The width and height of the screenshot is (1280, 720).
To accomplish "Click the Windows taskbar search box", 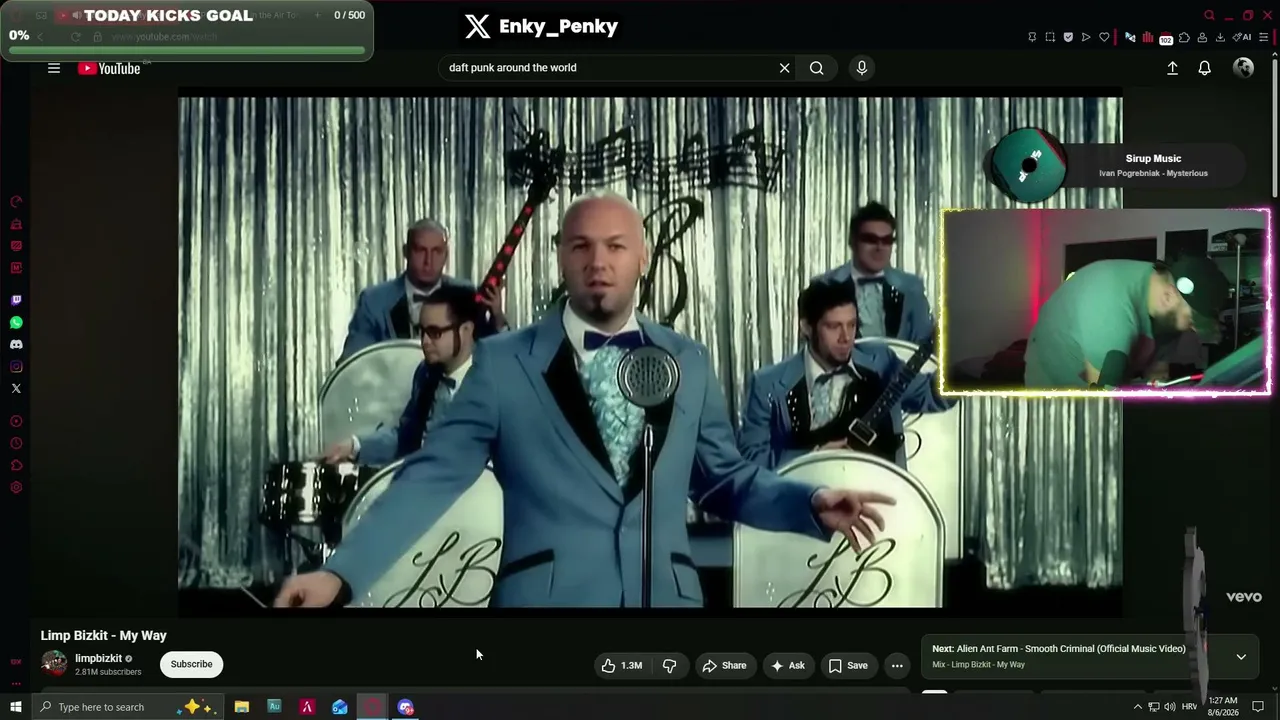I will pyautogui.click(x=129, y=707).
